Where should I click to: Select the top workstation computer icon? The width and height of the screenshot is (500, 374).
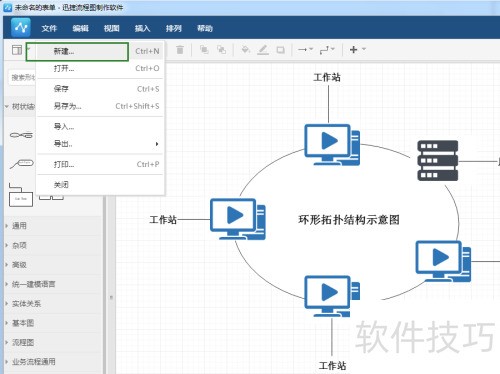(x=332, y=144)
